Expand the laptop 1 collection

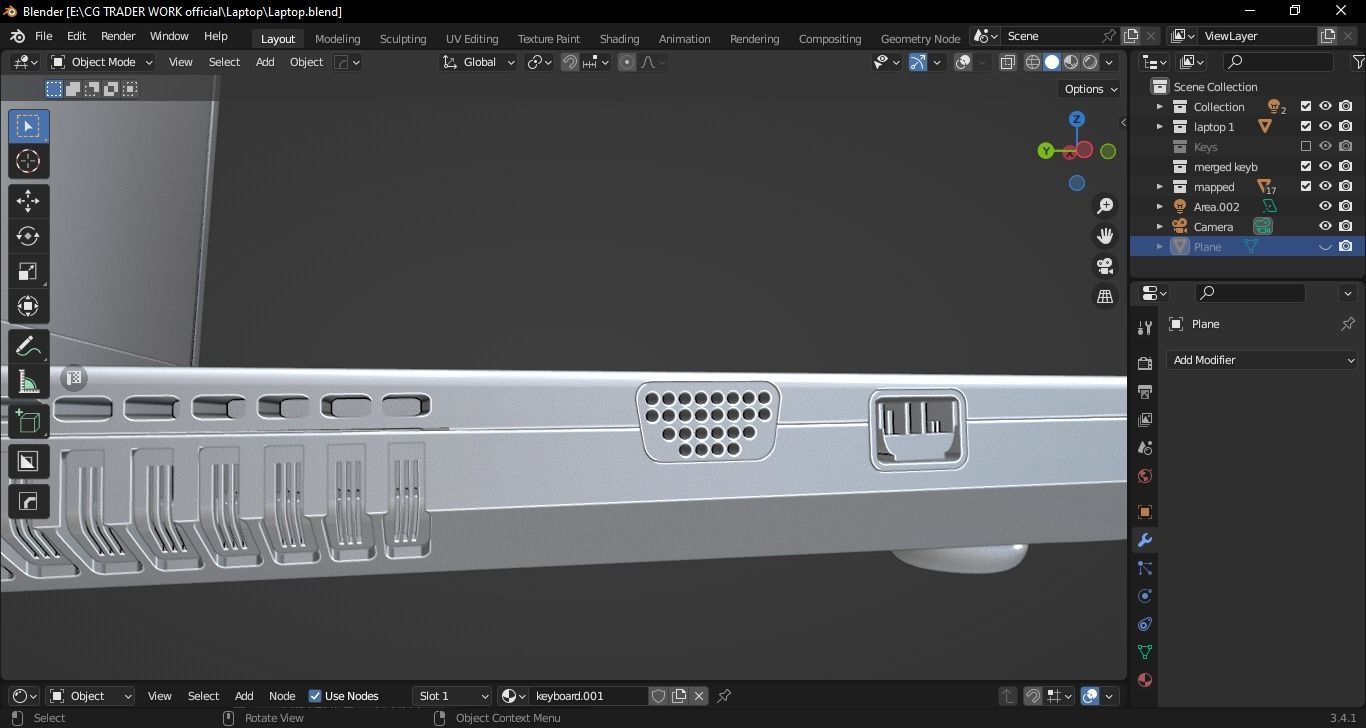[1160, 127]
